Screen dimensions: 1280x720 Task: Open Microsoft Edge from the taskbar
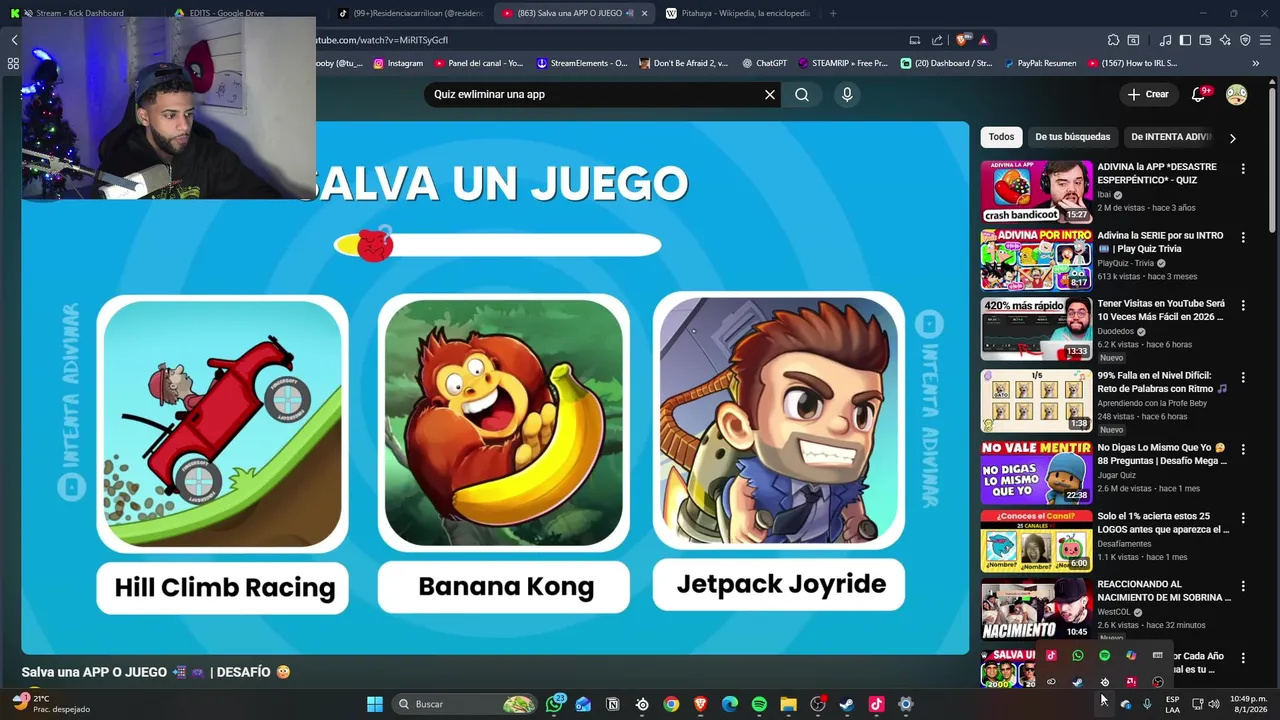coord(730,704)
